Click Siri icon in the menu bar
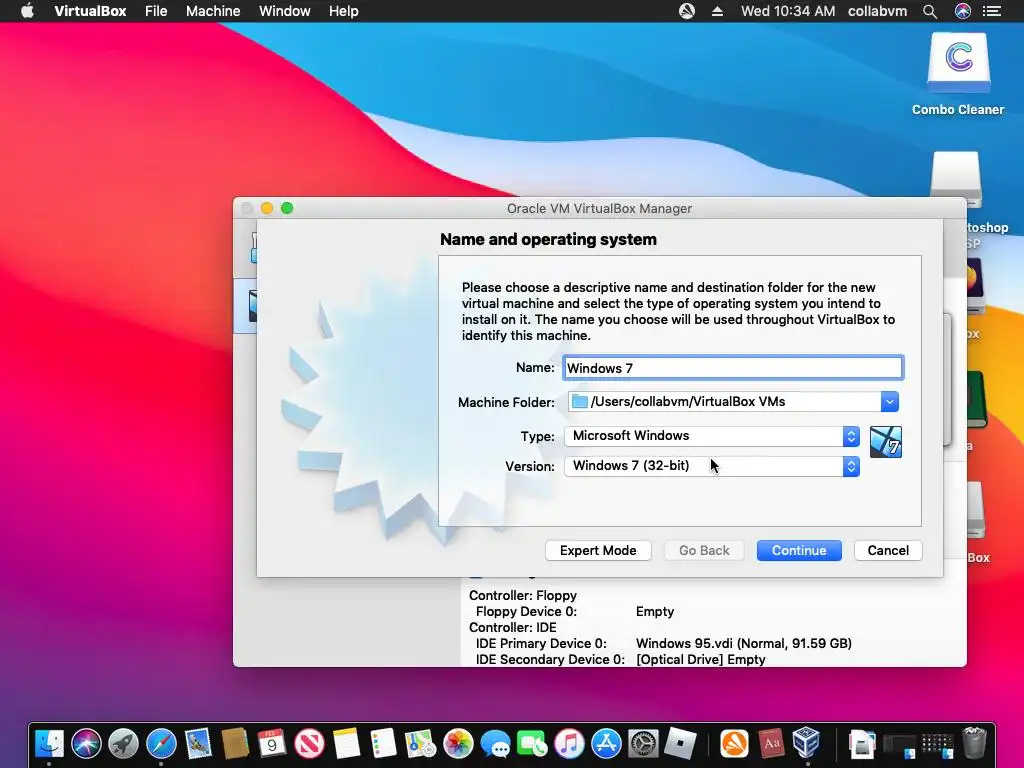Screen dimensions: 1024x768 point(963,11)
